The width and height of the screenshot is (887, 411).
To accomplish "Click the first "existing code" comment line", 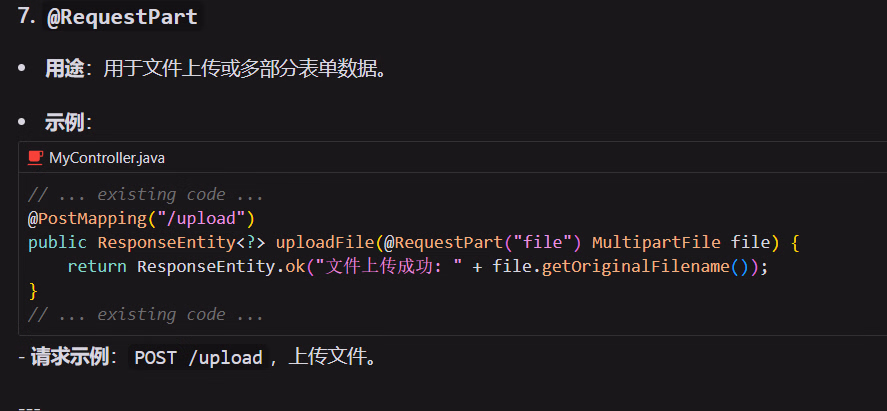I will coord(146,194).
